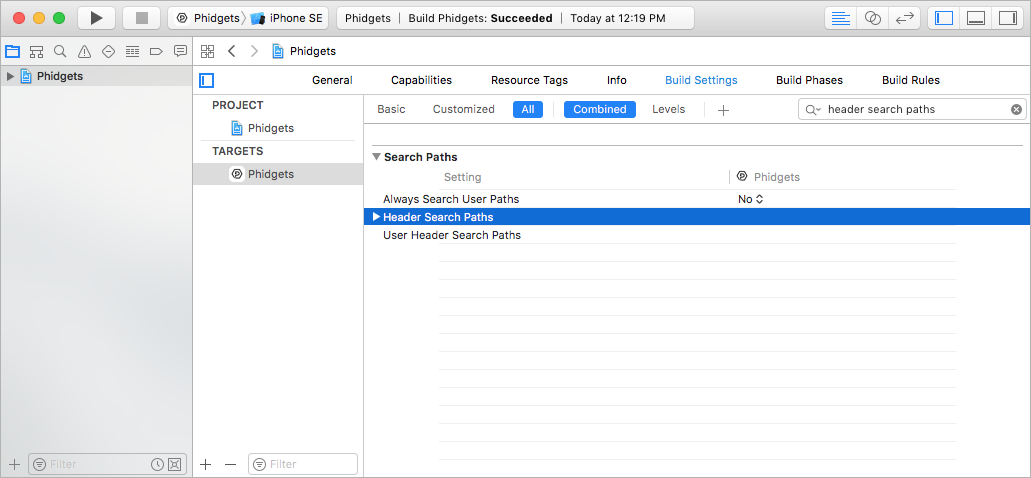Open the Test navigator diamond icon

pyautogui.click(x=108, y=51)
